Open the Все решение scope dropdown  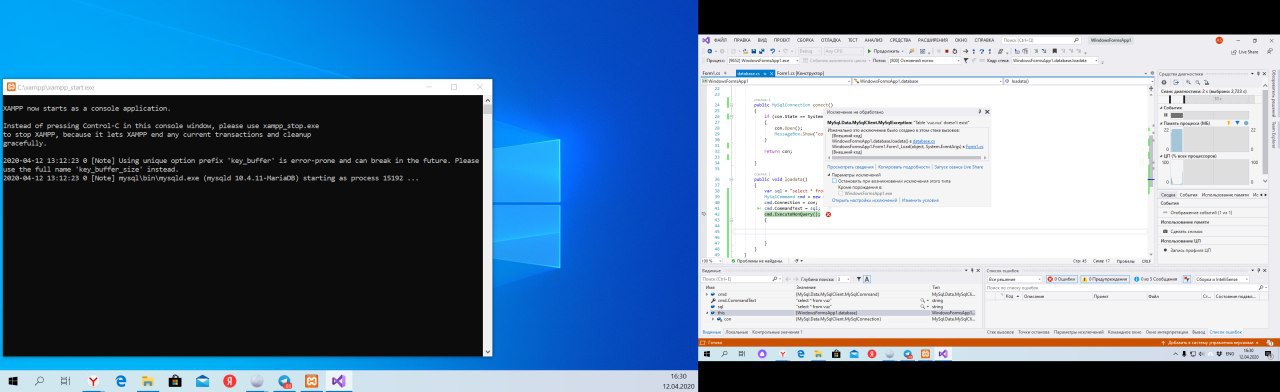pos(1013,279)
